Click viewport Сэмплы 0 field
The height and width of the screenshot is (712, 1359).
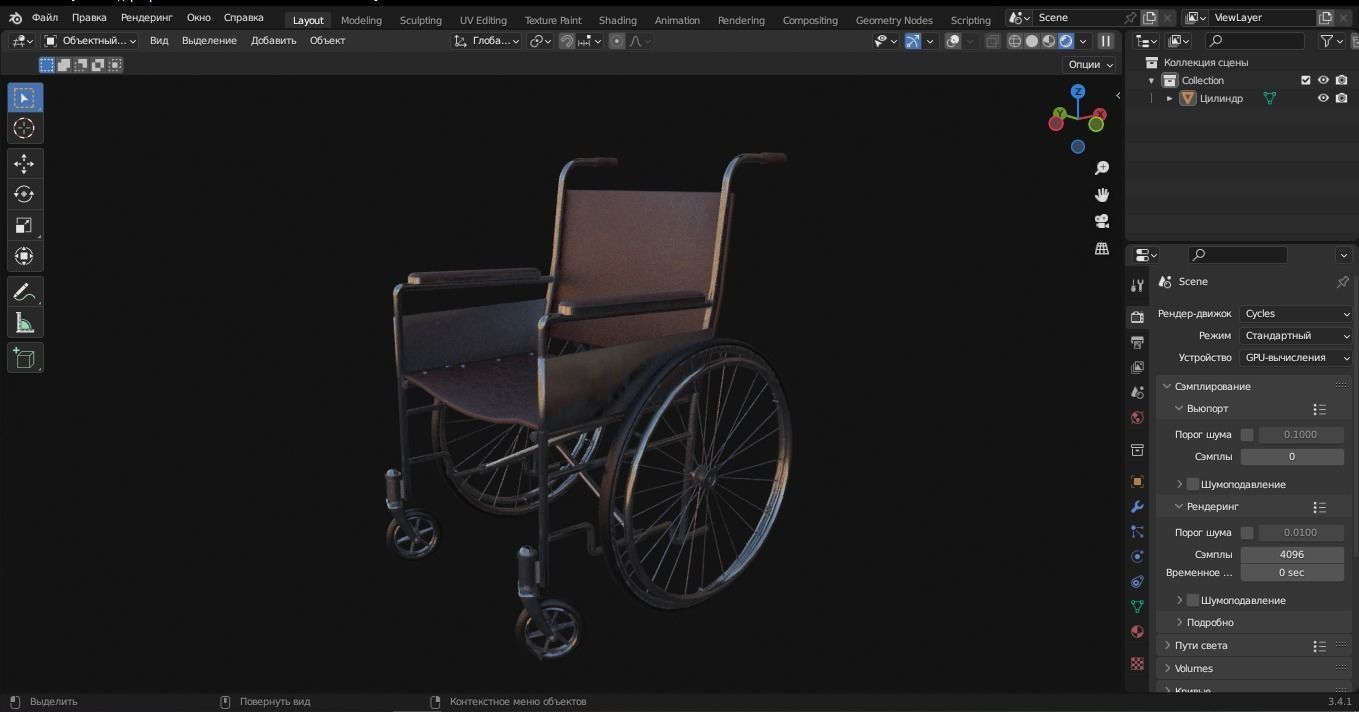click(x=1292, y=456)
